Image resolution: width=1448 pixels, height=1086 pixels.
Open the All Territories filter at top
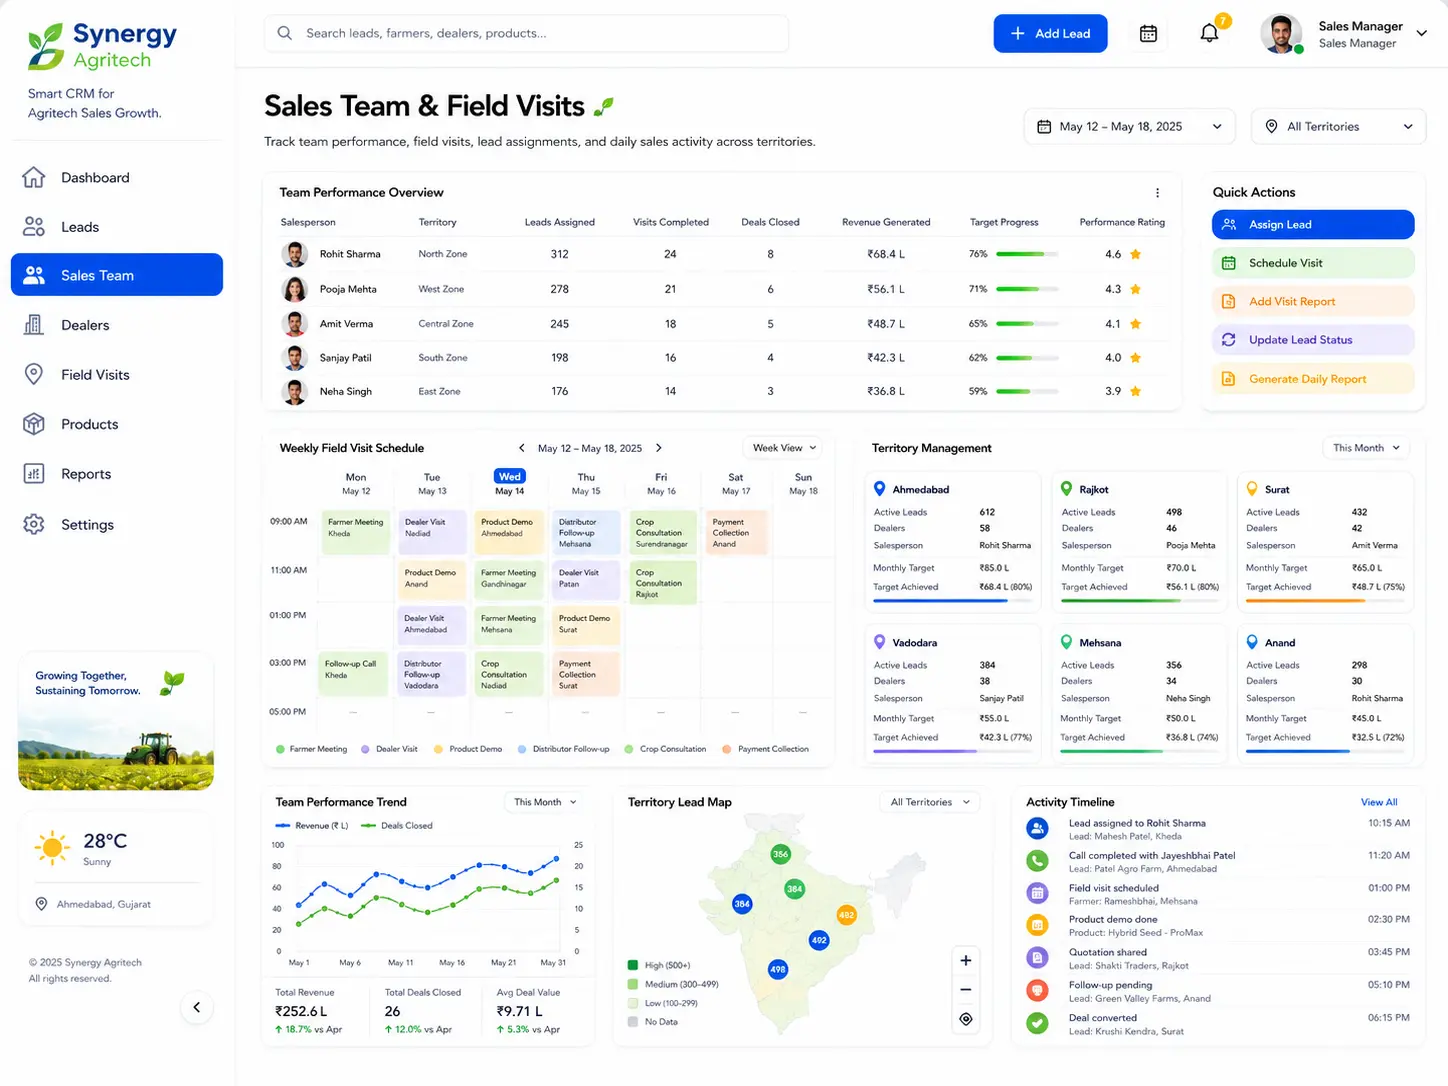pyautogui.click(x=1338, y=127)
